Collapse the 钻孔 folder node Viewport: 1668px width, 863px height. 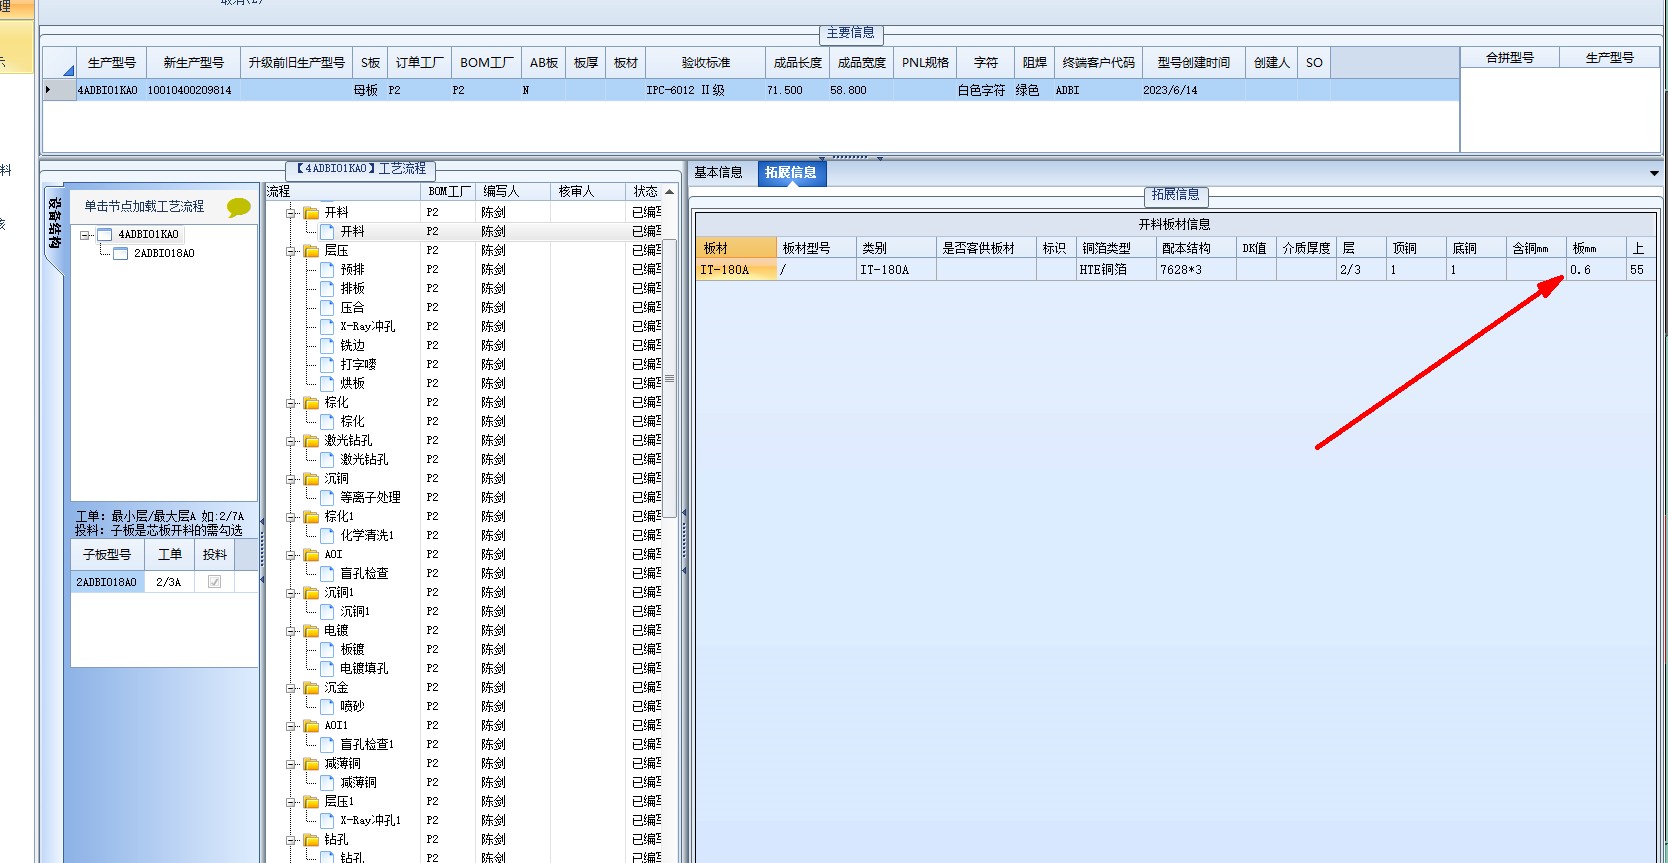click(x=292, y=840)
